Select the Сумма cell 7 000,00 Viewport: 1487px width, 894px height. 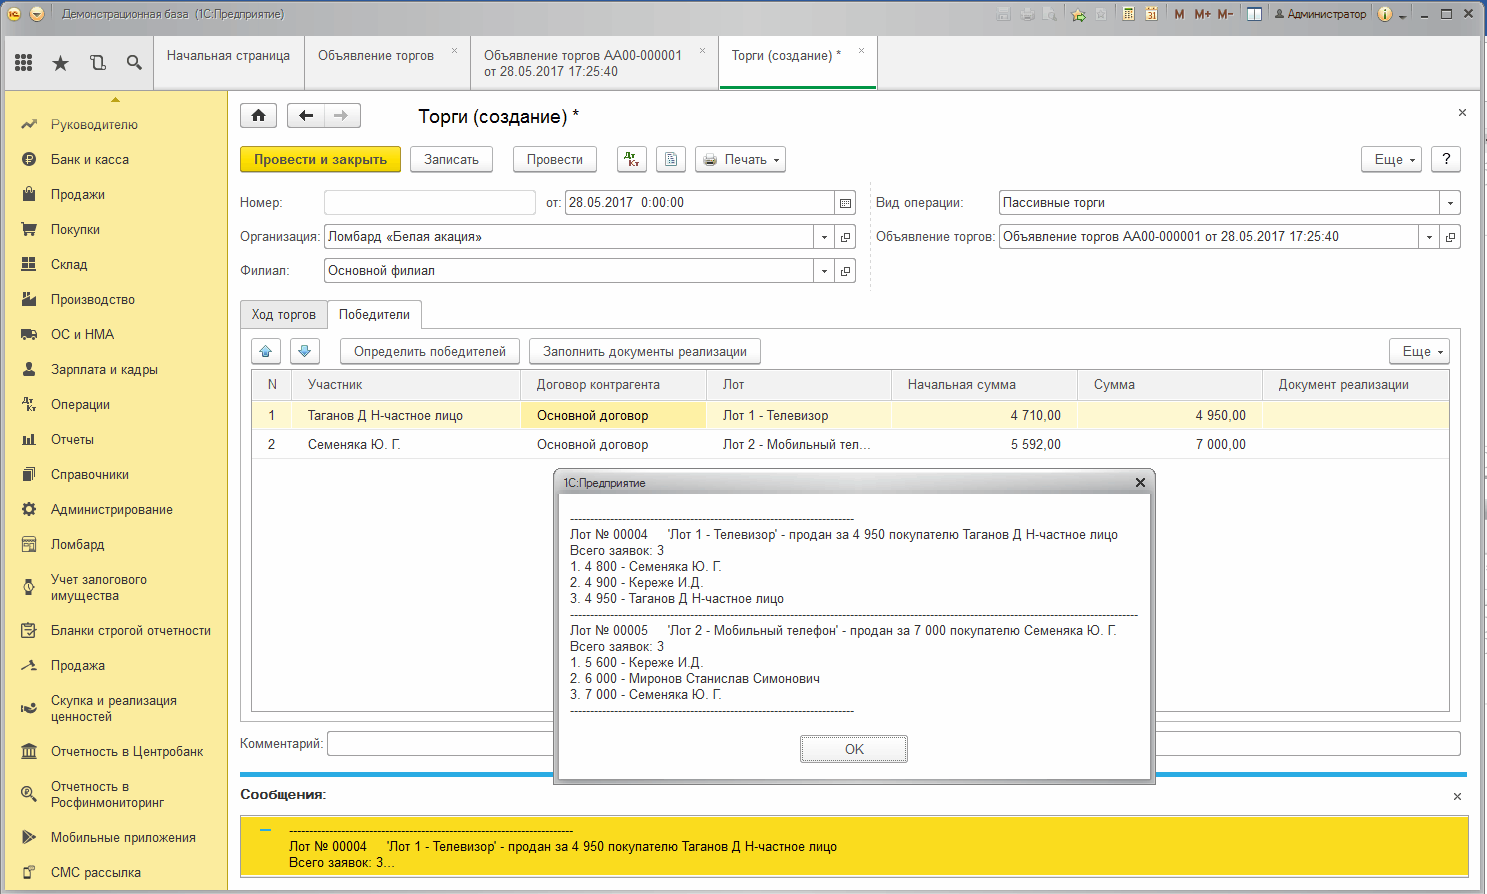coord(1169,444)
